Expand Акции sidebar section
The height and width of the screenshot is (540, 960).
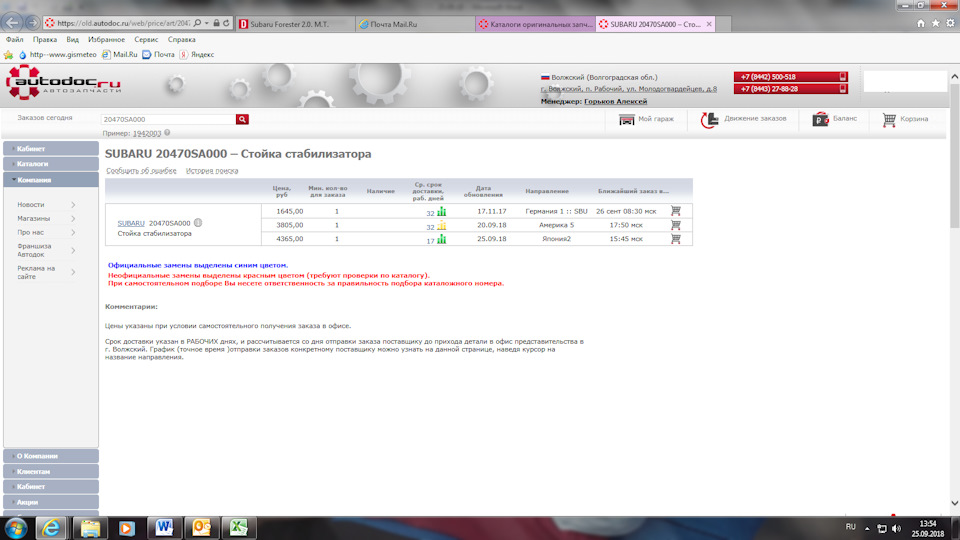[51, 502]
